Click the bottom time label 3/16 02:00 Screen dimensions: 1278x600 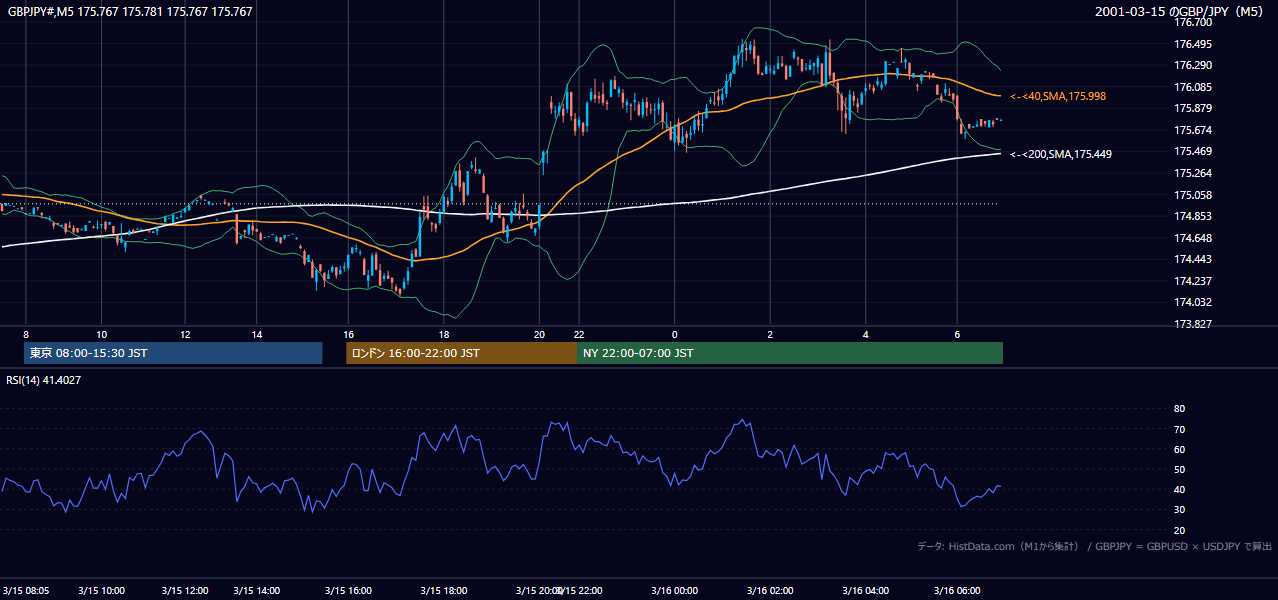click(x=770, y=590)
